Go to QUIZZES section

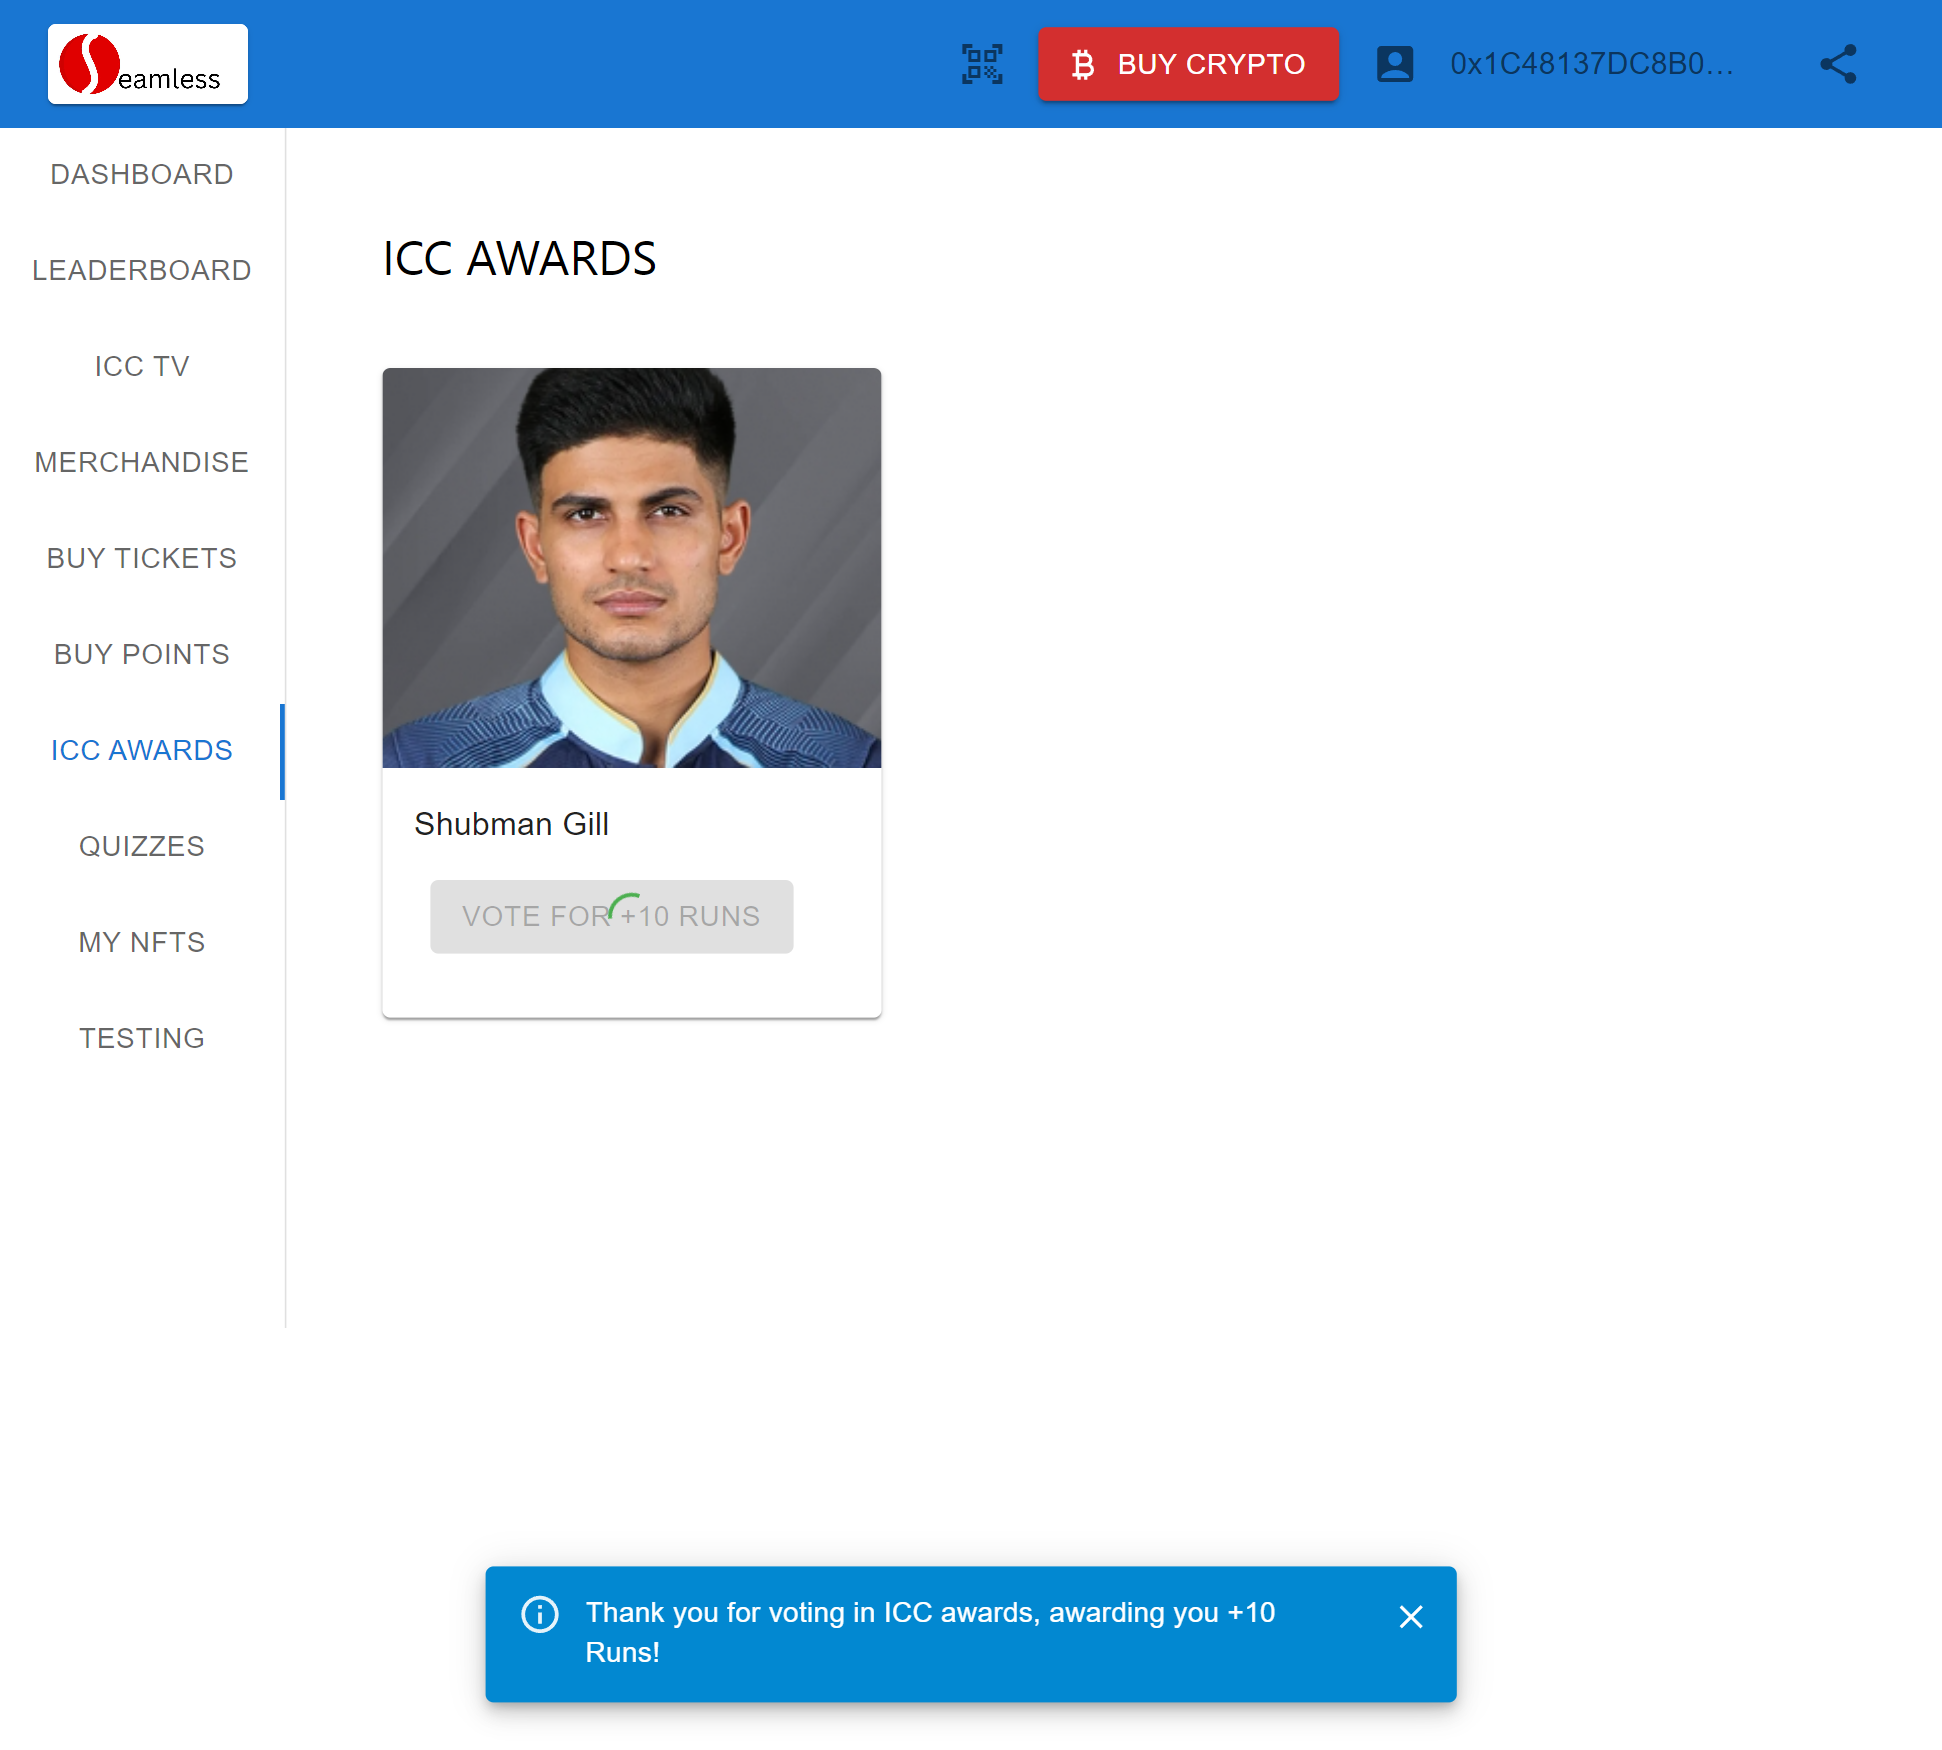pos(142,846)
